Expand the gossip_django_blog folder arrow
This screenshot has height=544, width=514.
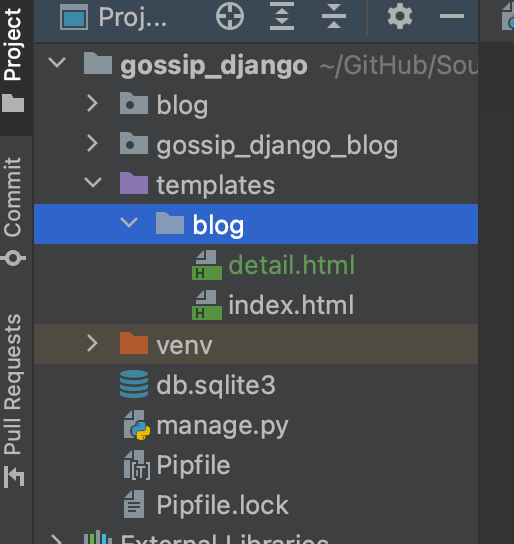[x=92, y=143]
